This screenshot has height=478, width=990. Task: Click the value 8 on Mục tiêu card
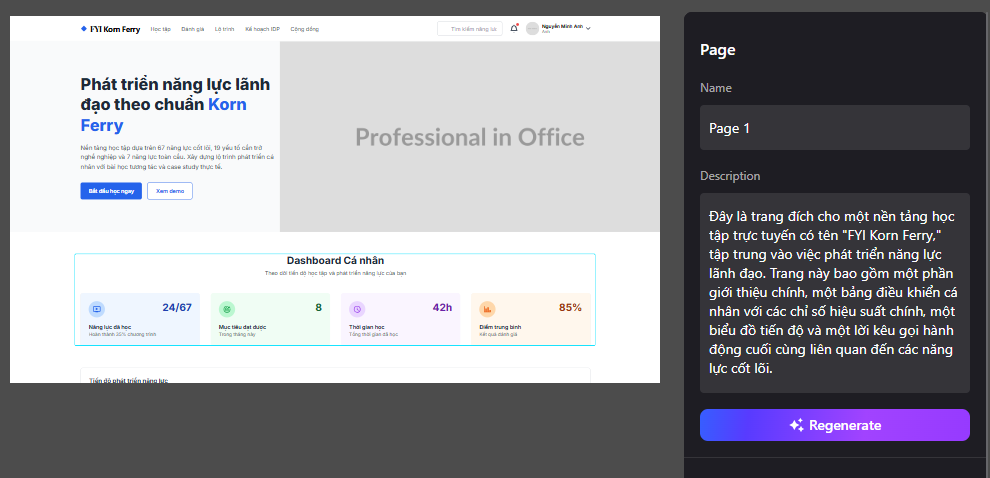coord(318,308)
